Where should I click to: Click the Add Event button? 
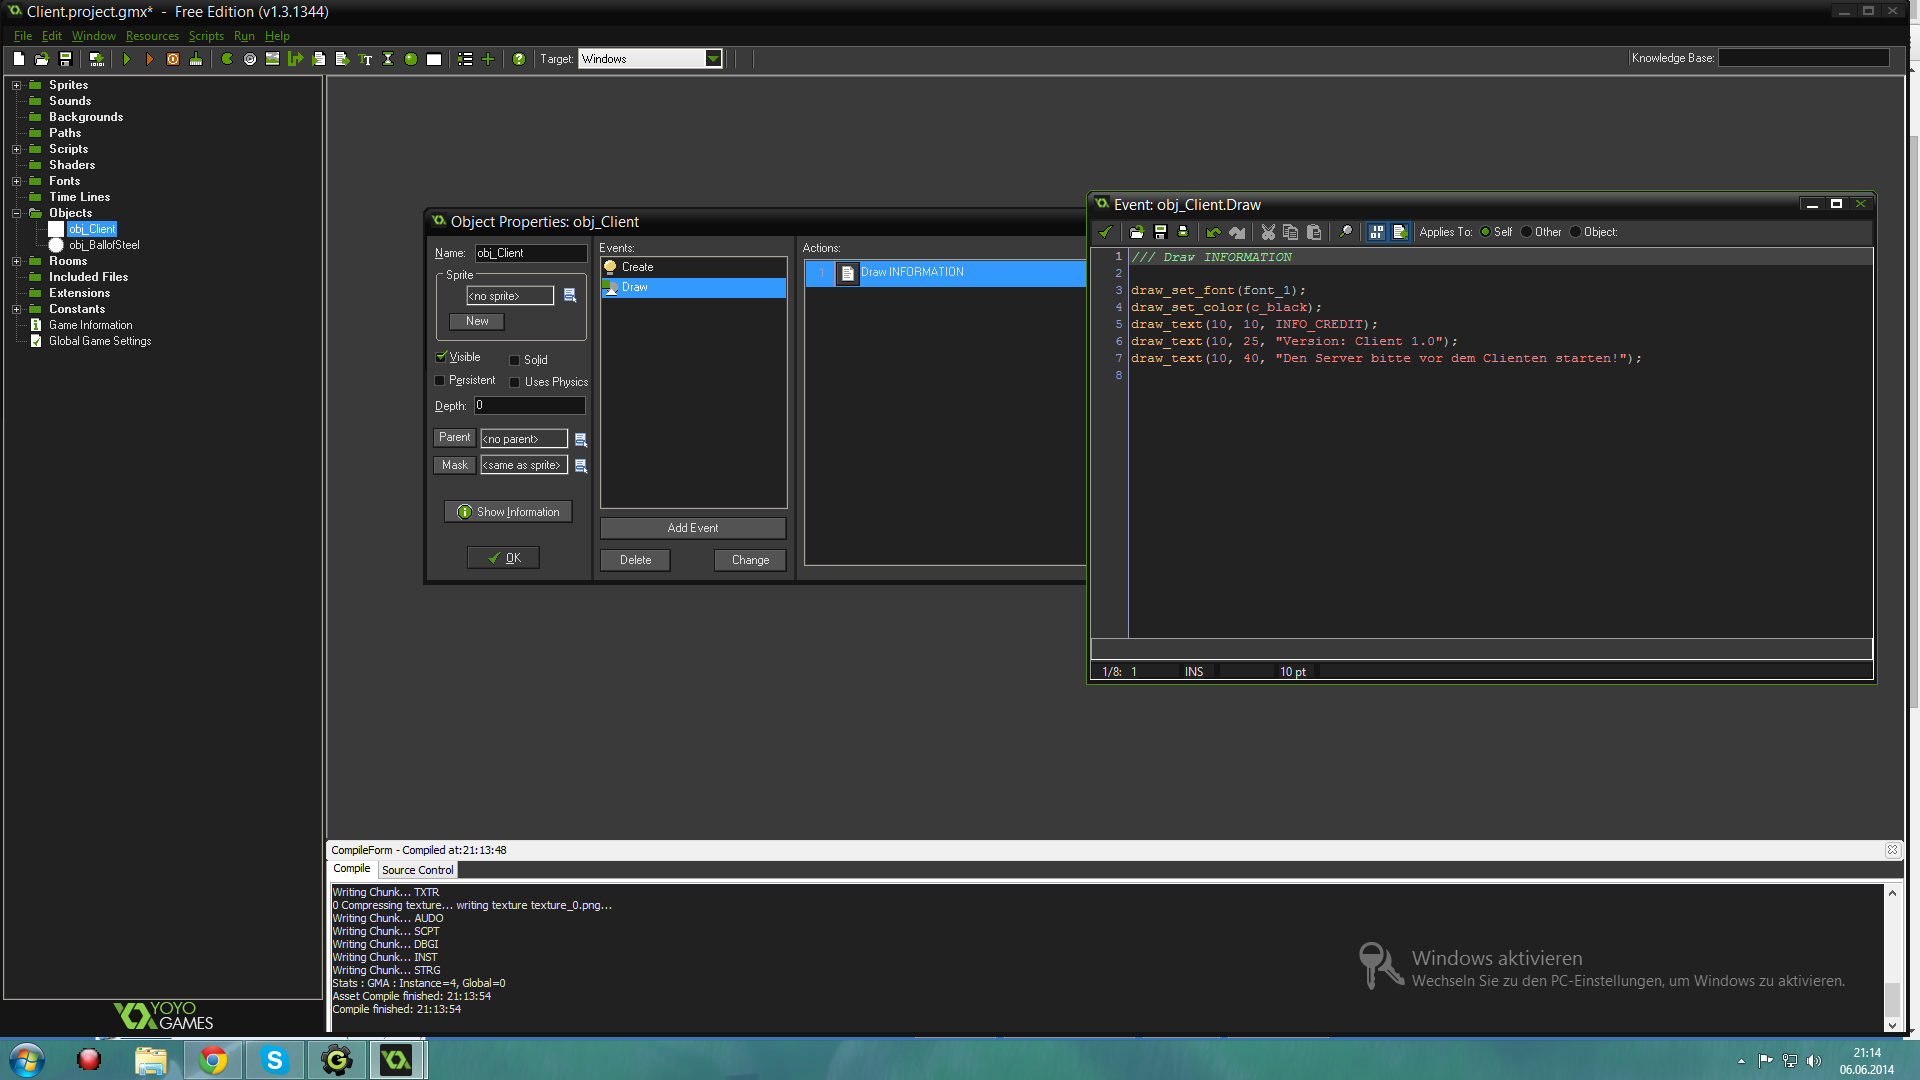(692, 528)
